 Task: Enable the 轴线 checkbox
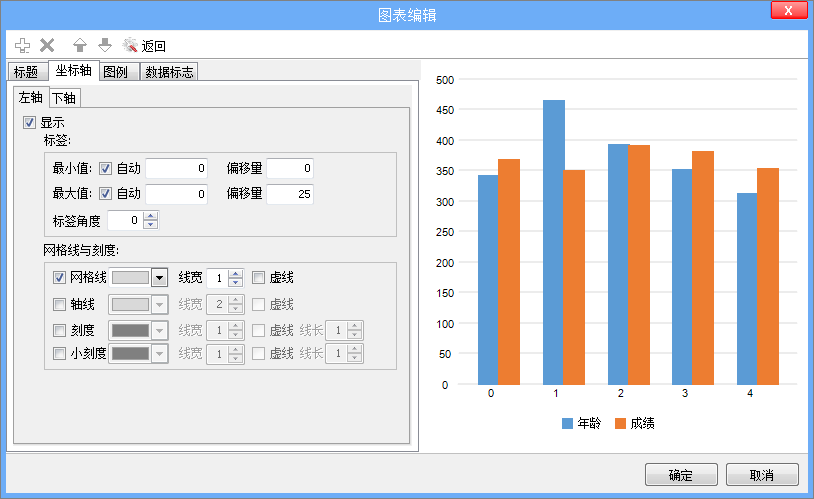pyautogui.click(x=59, y=304)
